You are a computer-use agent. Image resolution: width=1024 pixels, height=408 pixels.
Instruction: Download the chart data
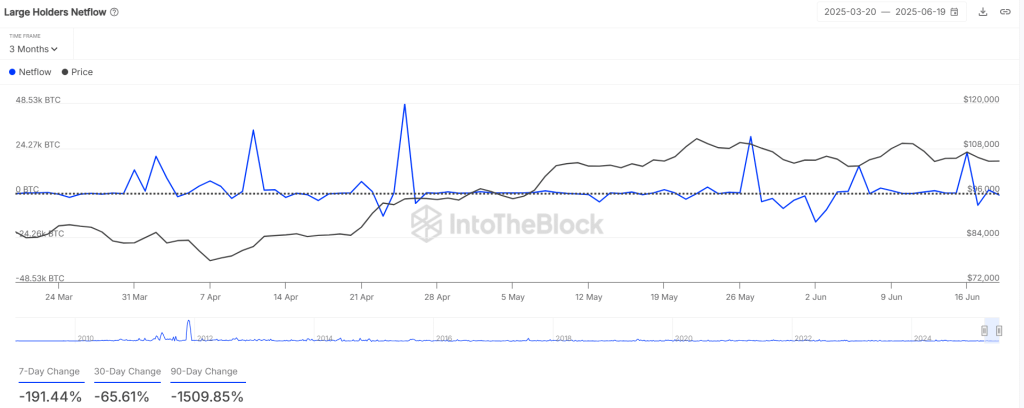tap(982, 12)
